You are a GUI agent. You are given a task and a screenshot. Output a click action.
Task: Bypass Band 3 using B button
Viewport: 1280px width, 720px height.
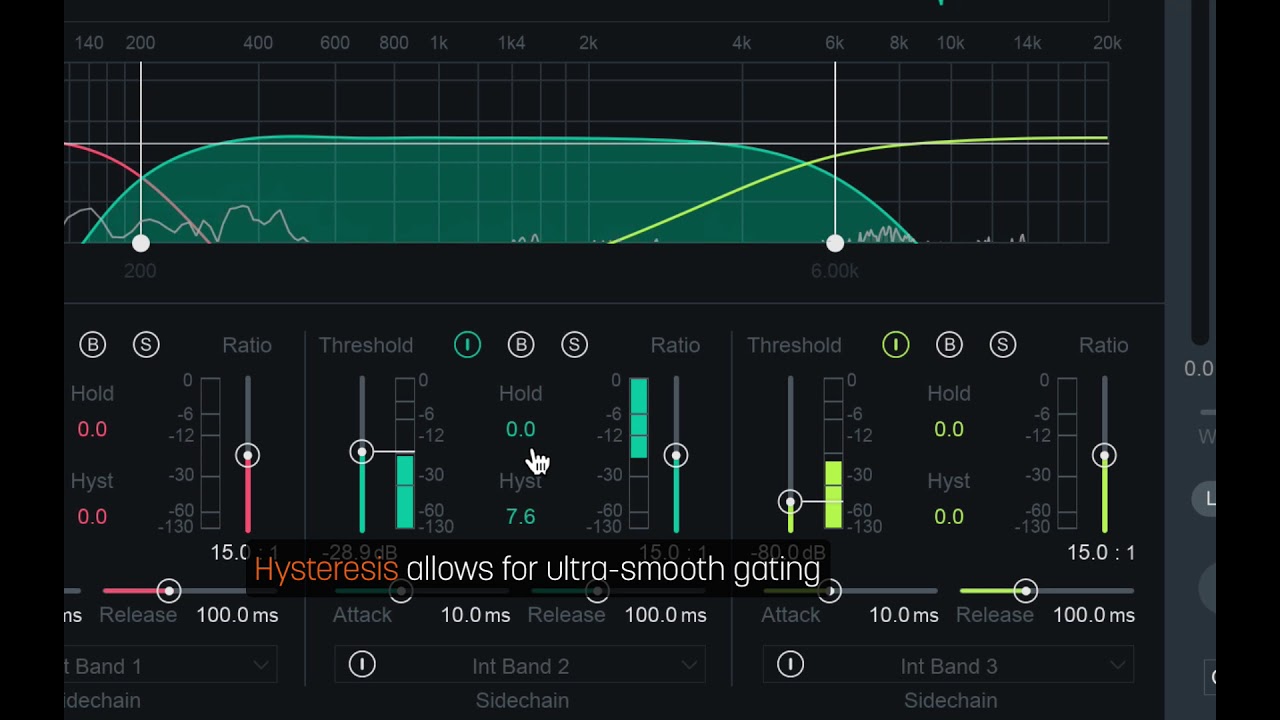[x=949, y=345]
